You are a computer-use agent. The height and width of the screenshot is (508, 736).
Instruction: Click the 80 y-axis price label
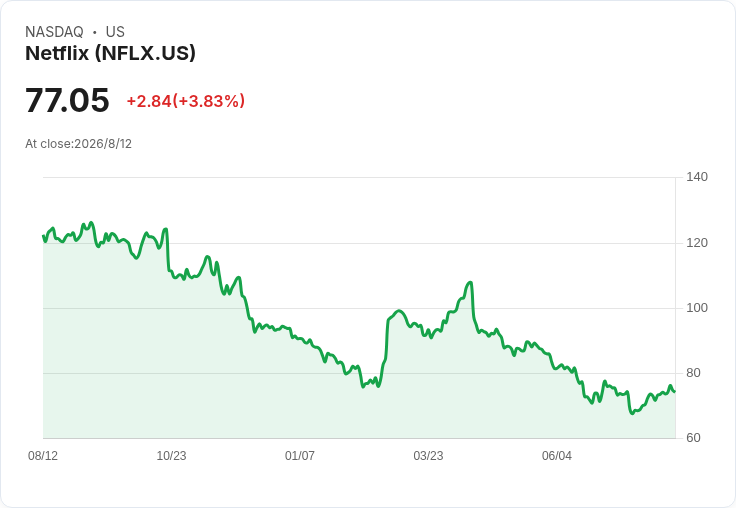tap(693, 373)
